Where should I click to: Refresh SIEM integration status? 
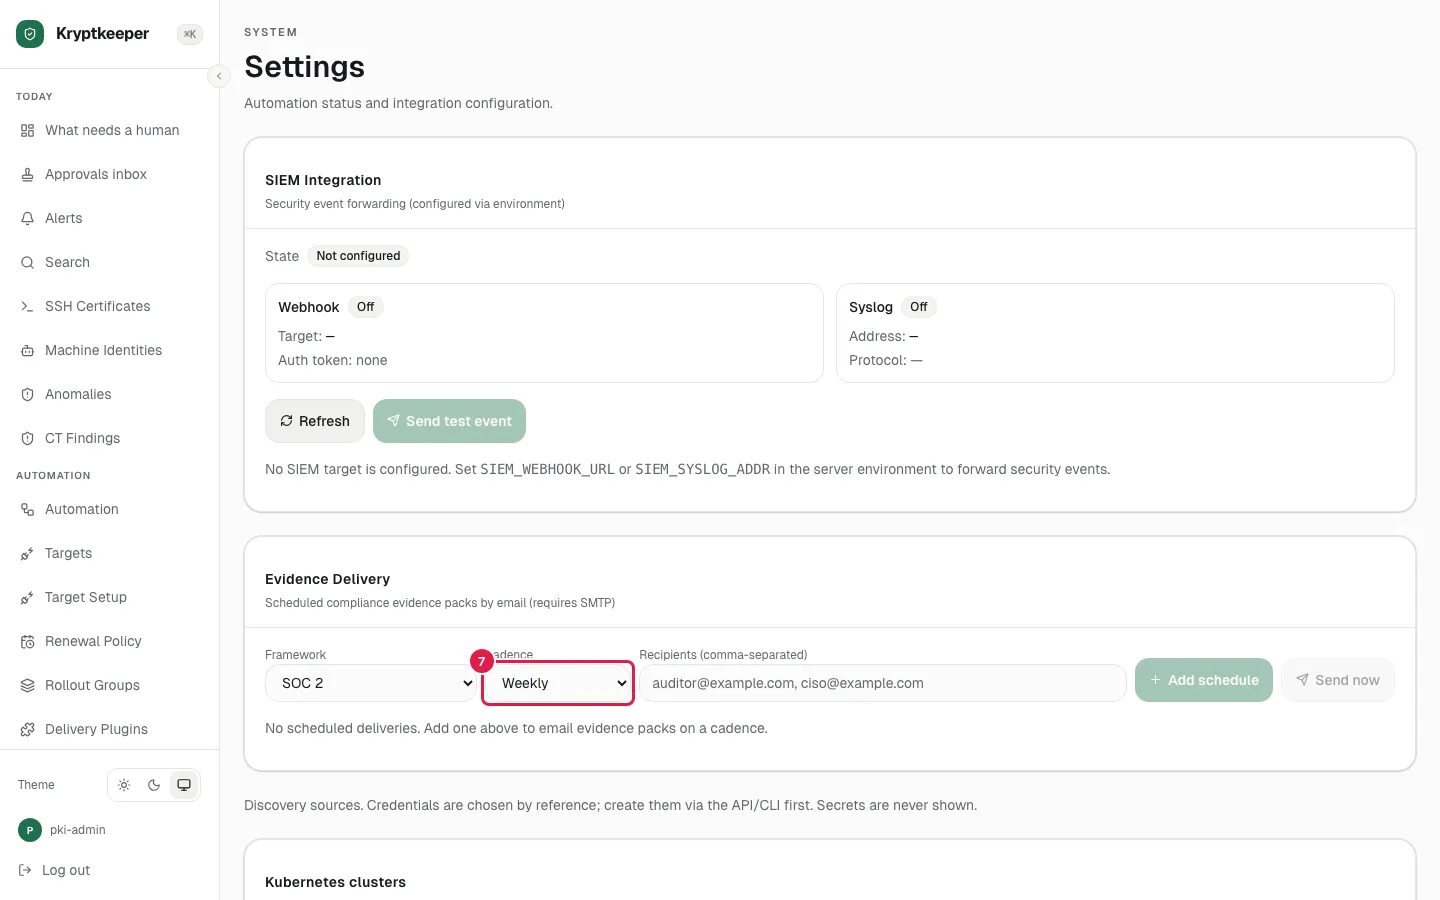click(x=314, y=421)
